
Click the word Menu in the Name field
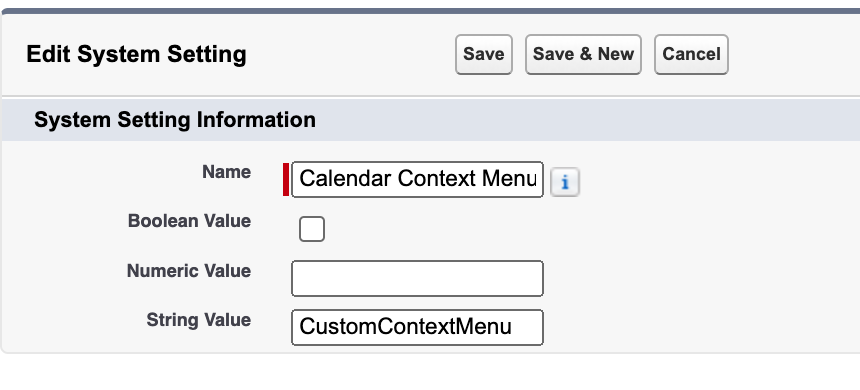point(509,179)
